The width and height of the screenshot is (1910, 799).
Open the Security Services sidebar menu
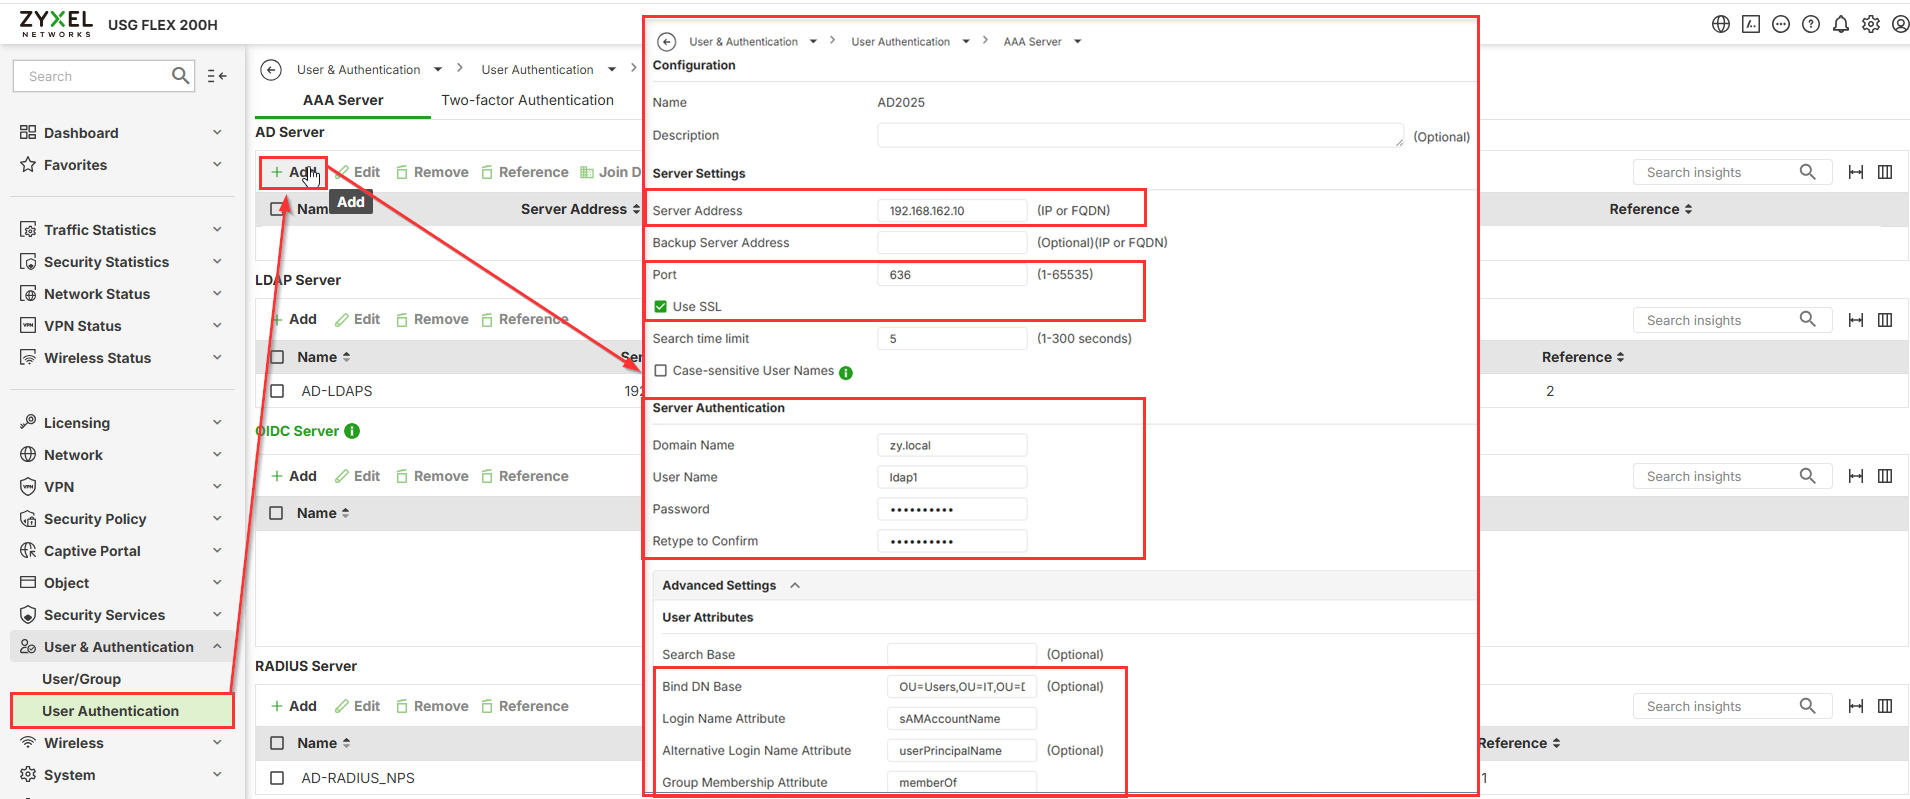click(x=104, y=615)
